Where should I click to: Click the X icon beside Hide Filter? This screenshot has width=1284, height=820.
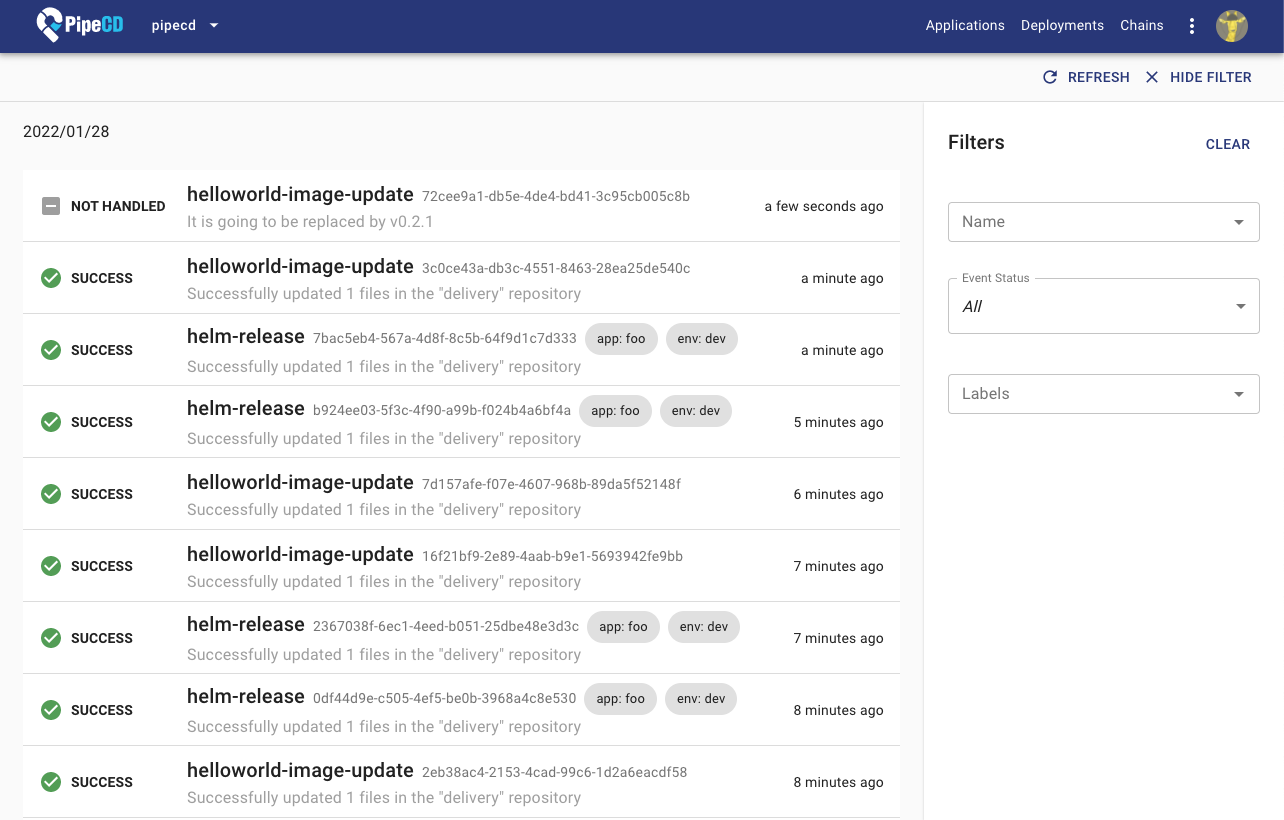[1152, 77]
